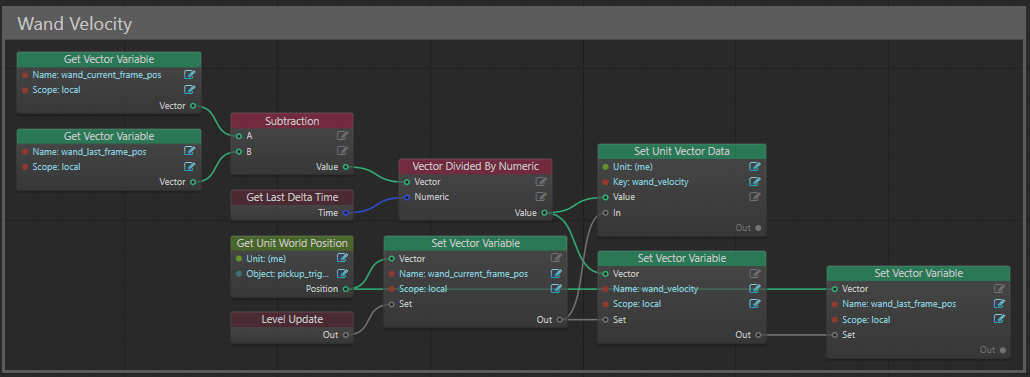The image size is (1030, 377).
Task: Click Get Last Delta Time output port
Action: tap(346, 213)
